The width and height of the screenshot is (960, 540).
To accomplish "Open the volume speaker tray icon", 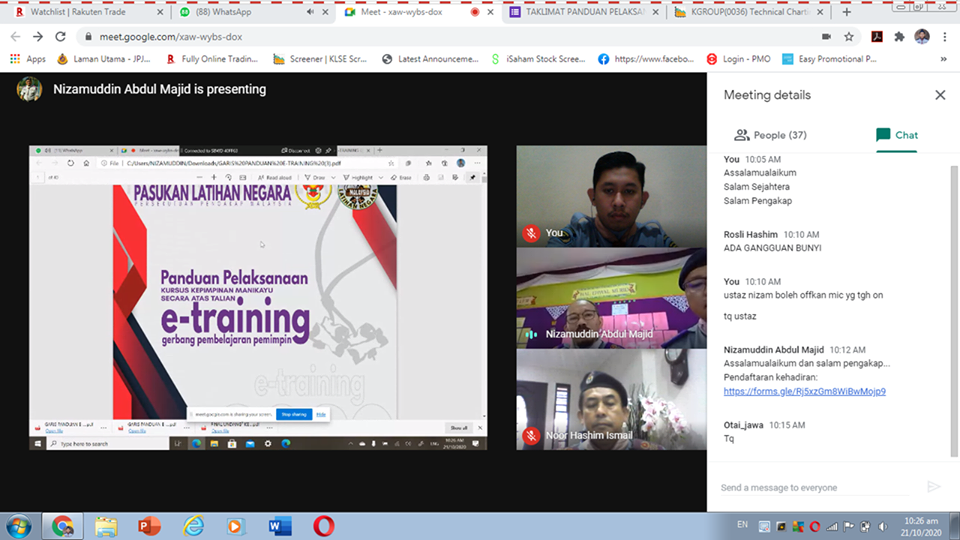I will tap(883, 527).
